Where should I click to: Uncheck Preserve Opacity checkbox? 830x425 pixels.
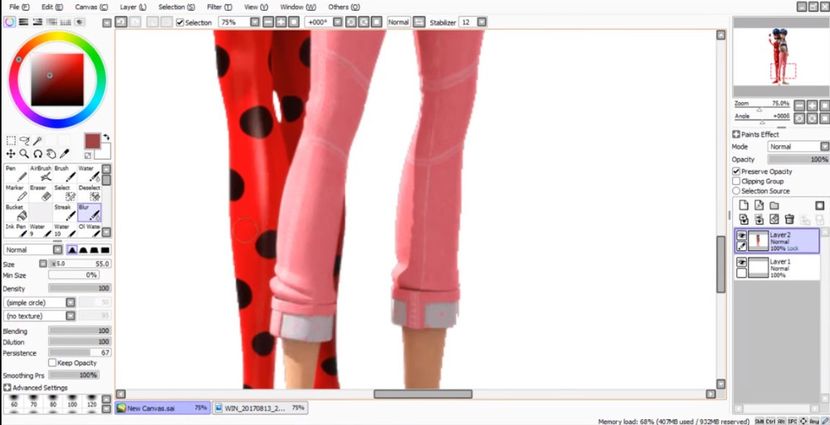pyautogui.click(x=737, y=171)
